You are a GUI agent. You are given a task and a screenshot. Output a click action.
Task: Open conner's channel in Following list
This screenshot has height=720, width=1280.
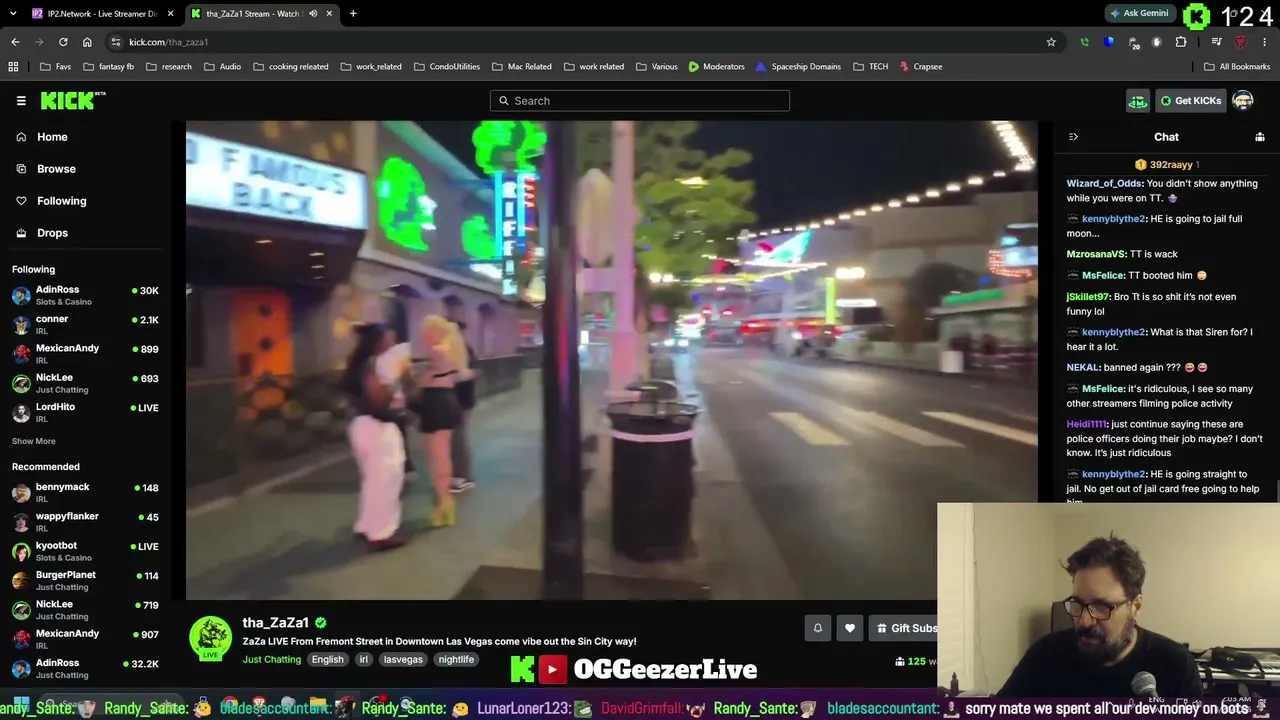(x=86, y=324)
